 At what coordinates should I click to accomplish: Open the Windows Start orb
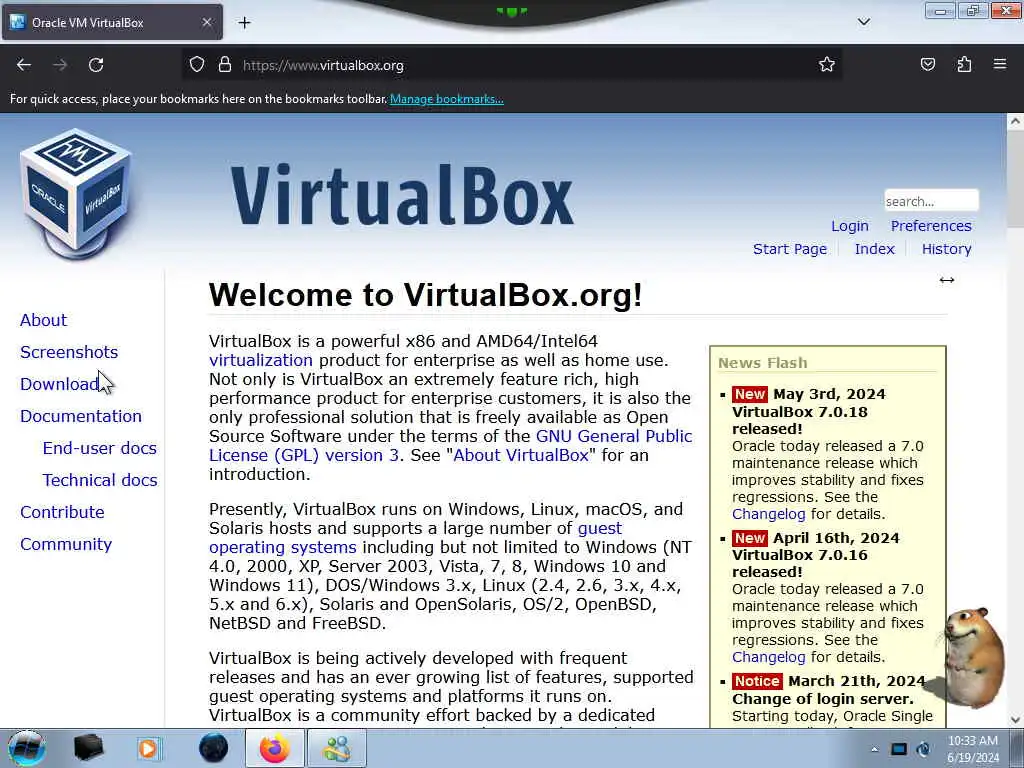click(27, 748)
